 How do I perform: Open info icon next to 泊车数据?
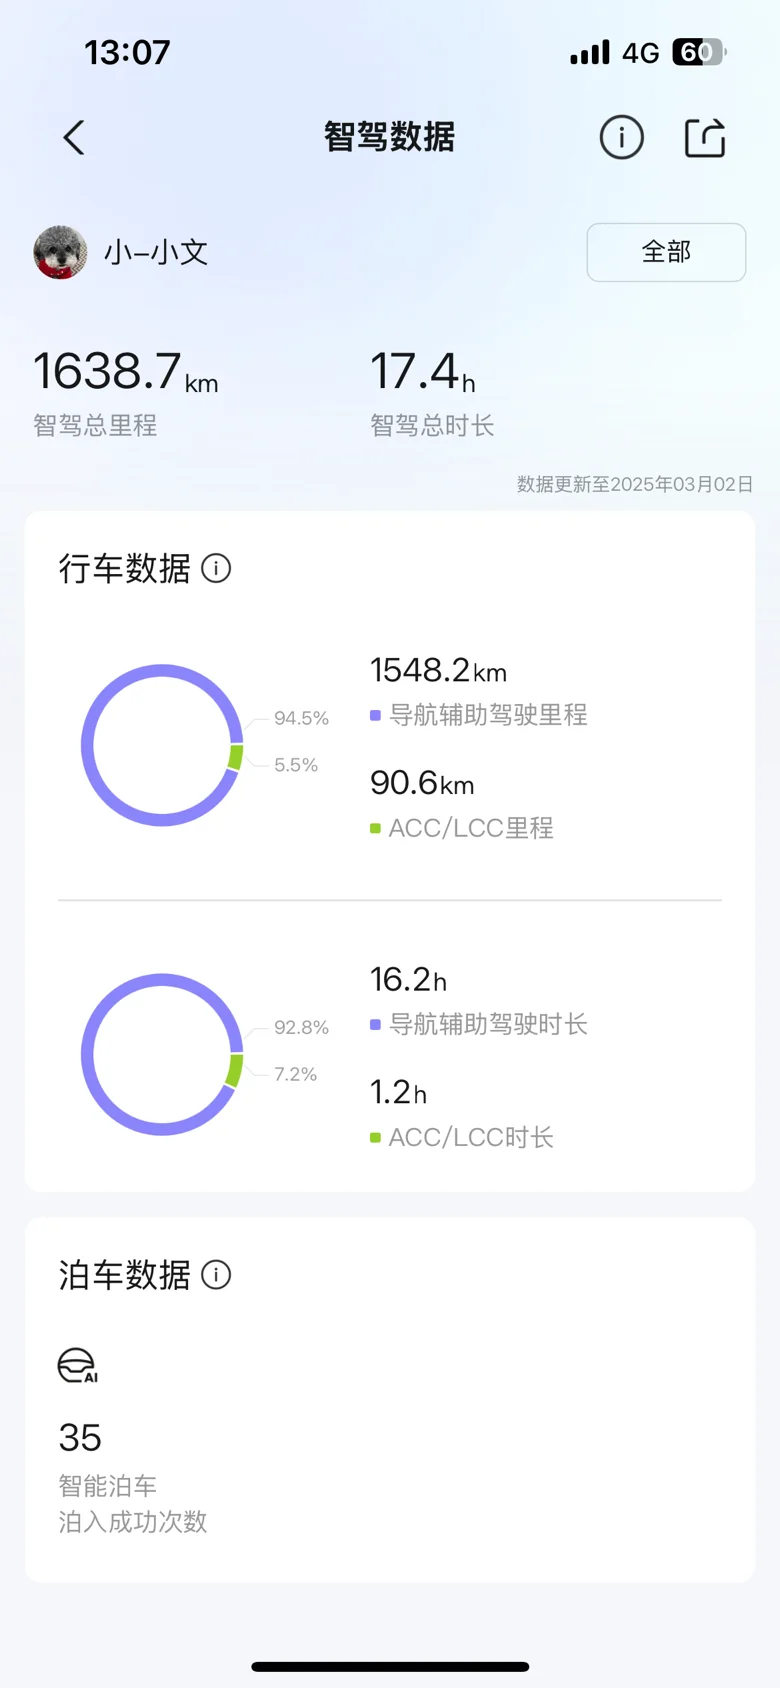[216, 1274]
